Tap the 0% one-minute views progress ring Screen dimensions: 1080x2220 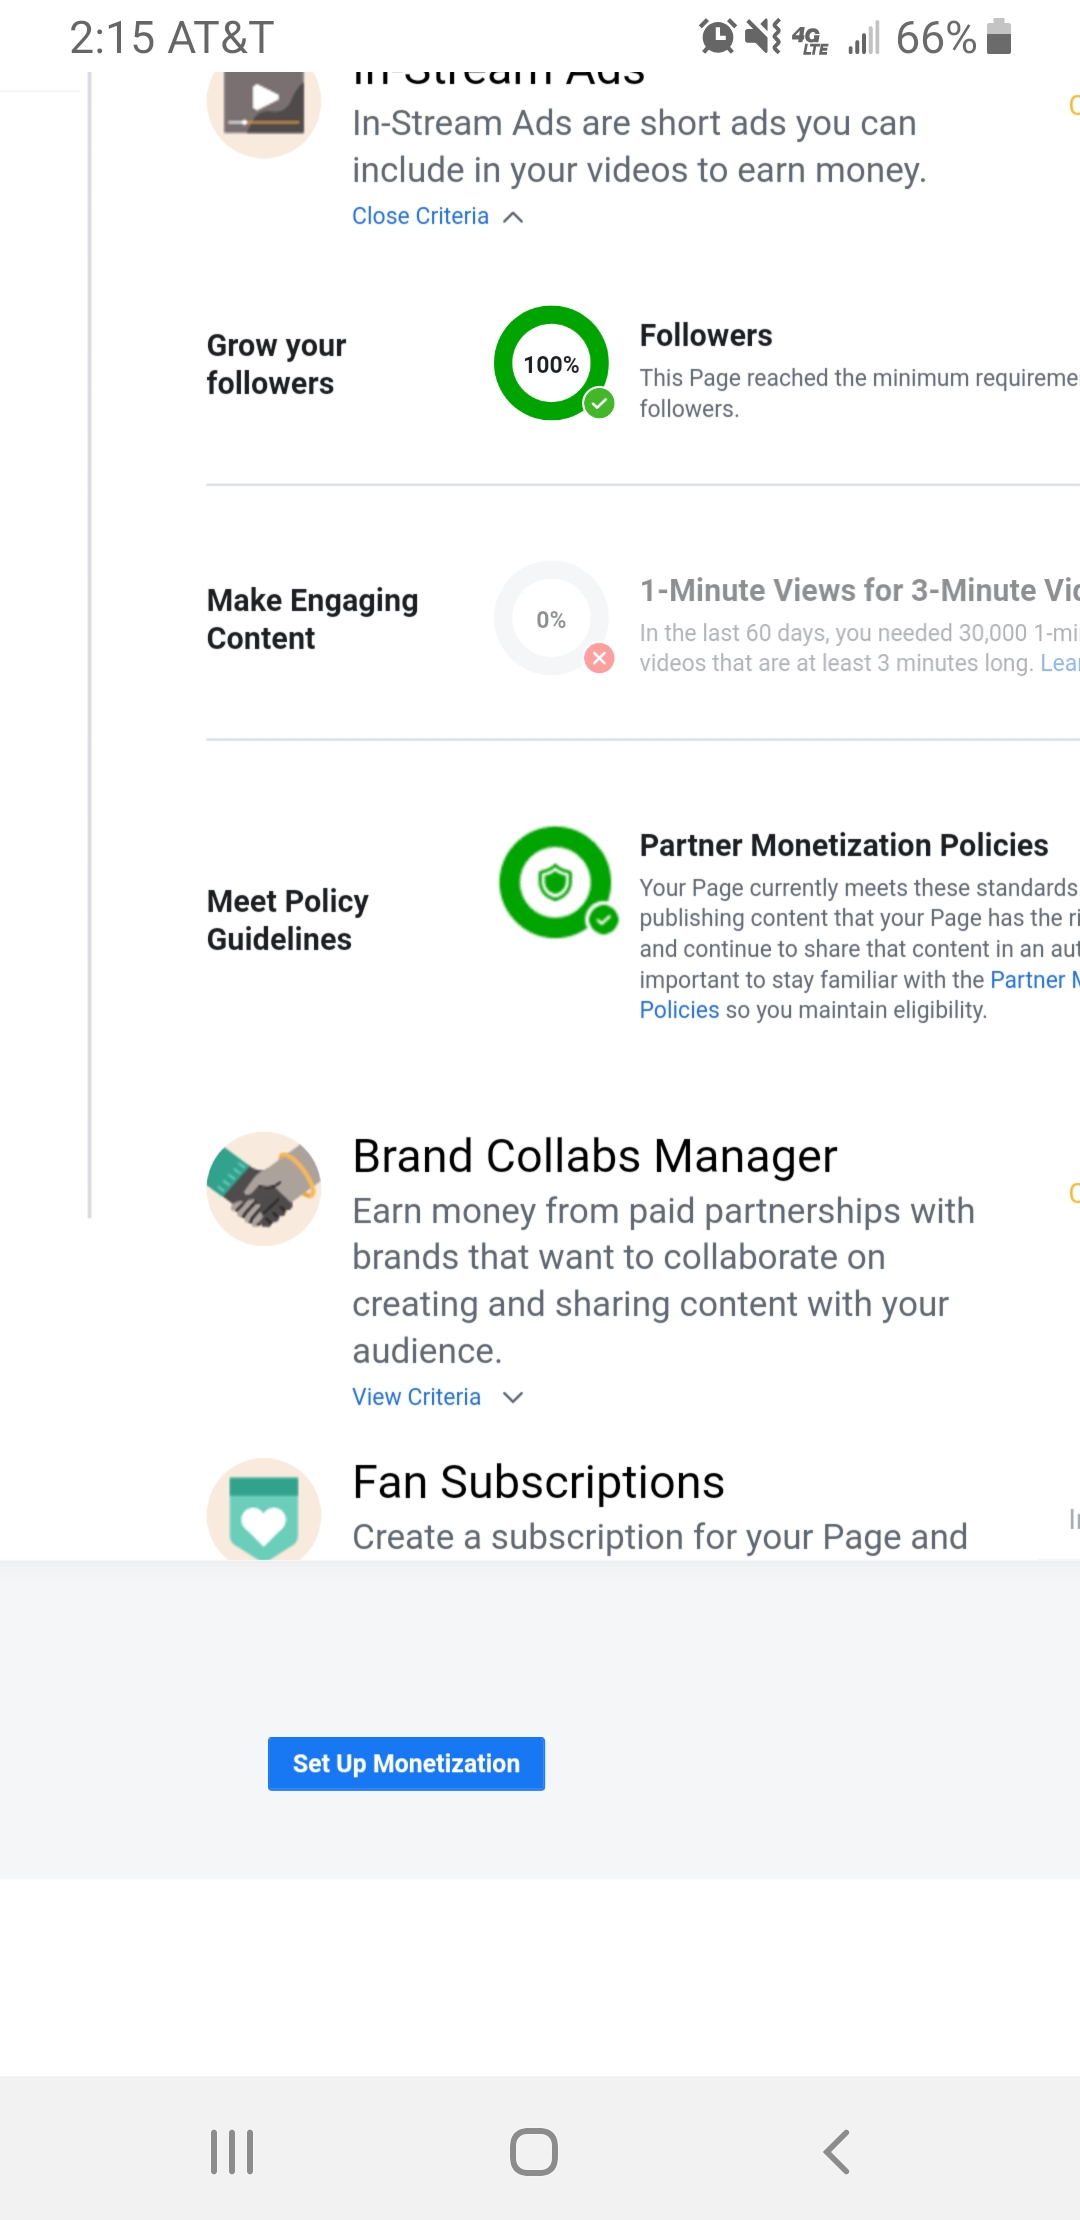pos(551,619)
